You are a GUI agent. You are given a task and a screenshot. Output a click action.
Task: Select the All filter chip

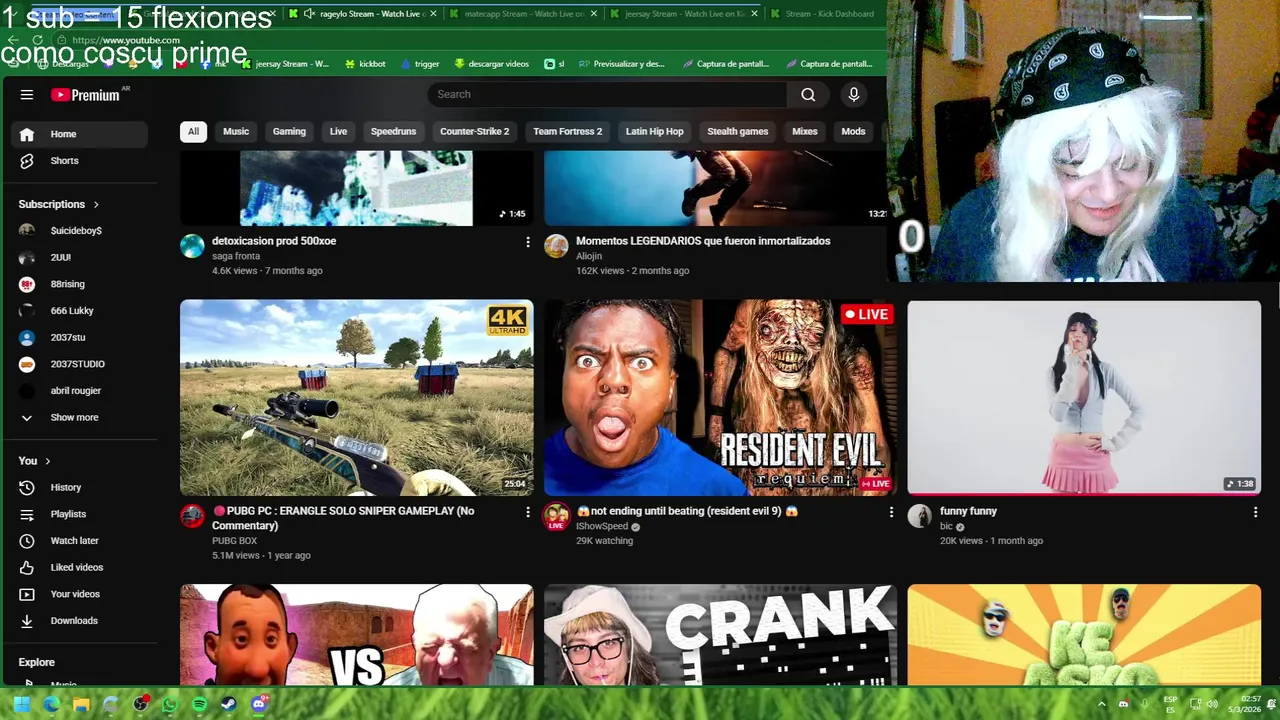point(193,132)
